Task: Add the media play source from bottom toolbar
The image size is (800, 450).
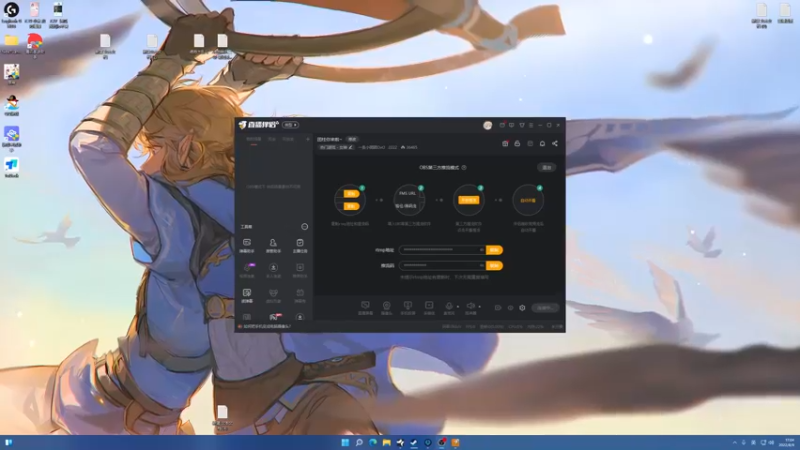Action: coord(429,308)
